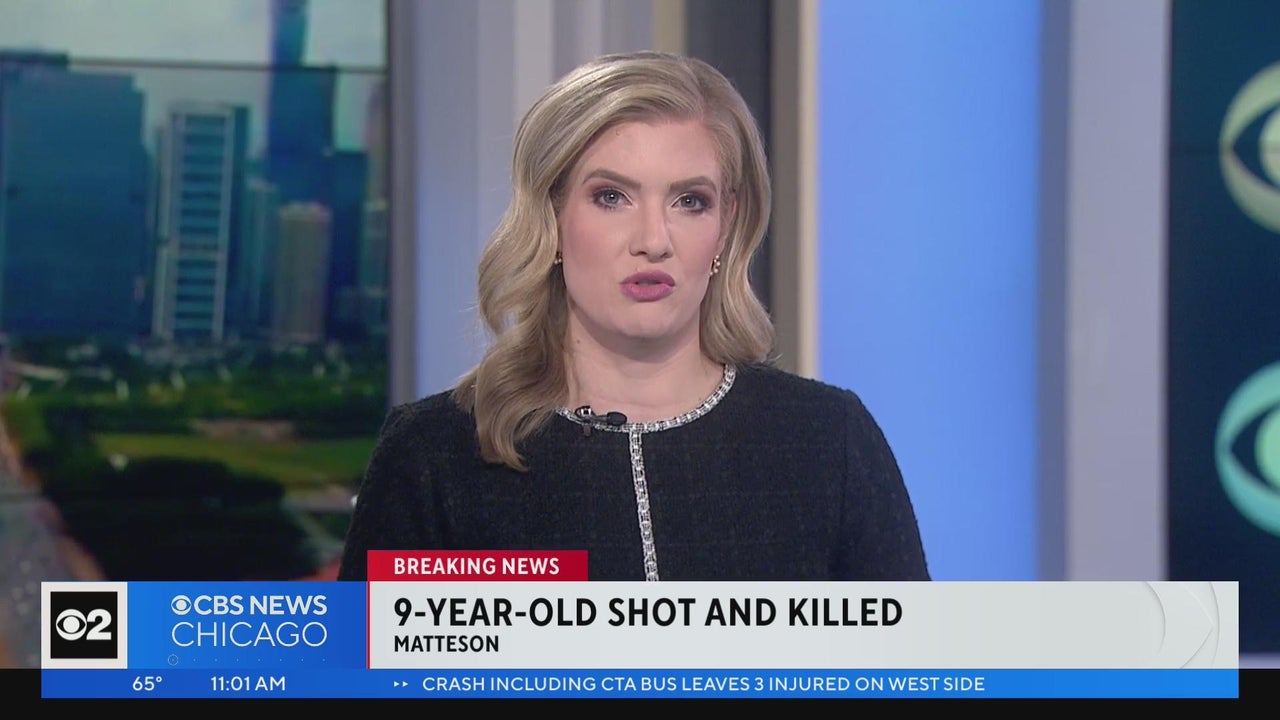Select the red BREAKING NEWS banner
1280x720 pixels.
click(x=477, y=566)
